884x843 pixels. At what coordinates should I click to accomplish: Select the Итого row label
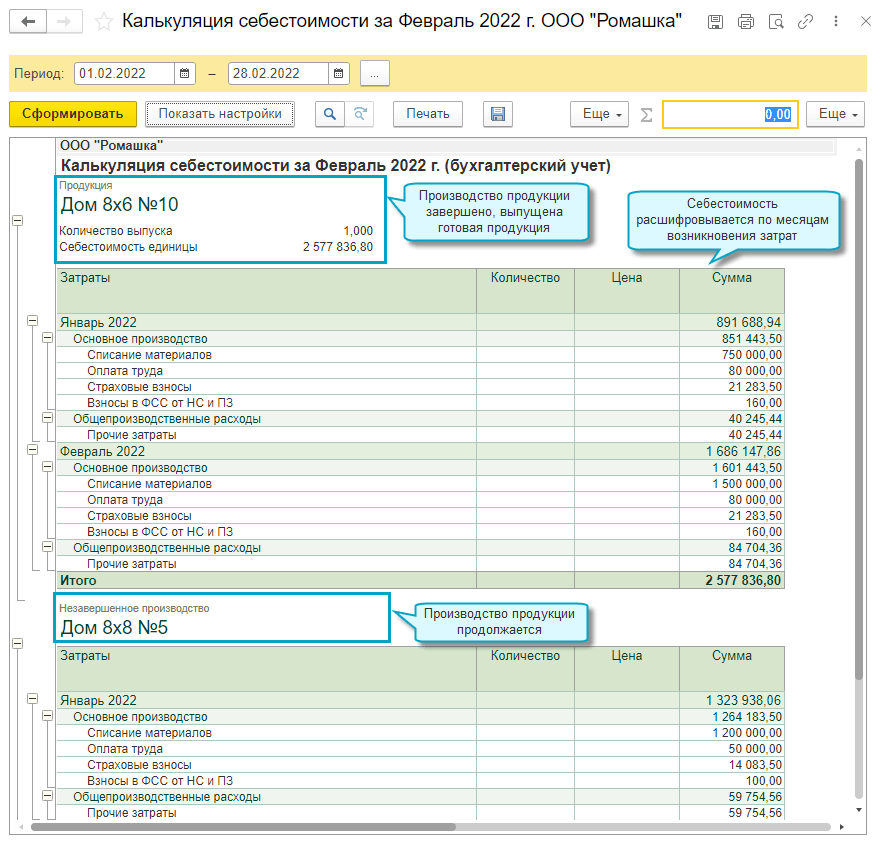pos(78,581)
